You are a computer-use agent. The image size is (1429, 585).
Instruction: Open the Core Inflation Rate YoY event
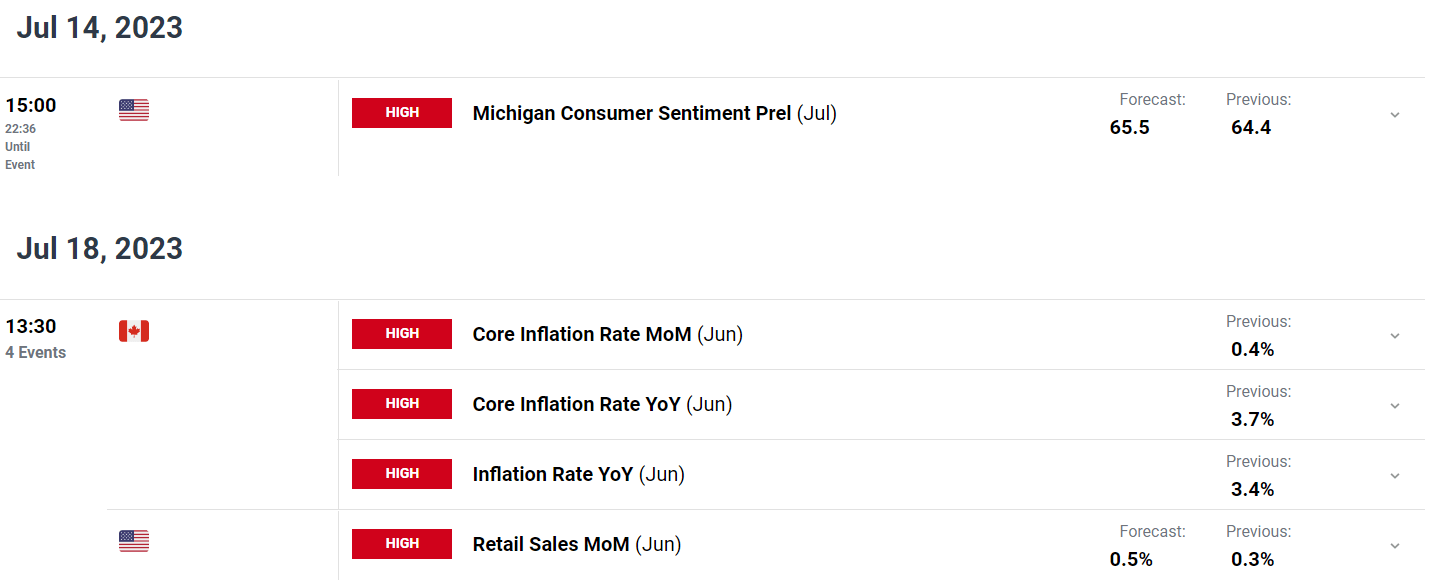click(603, 405)
